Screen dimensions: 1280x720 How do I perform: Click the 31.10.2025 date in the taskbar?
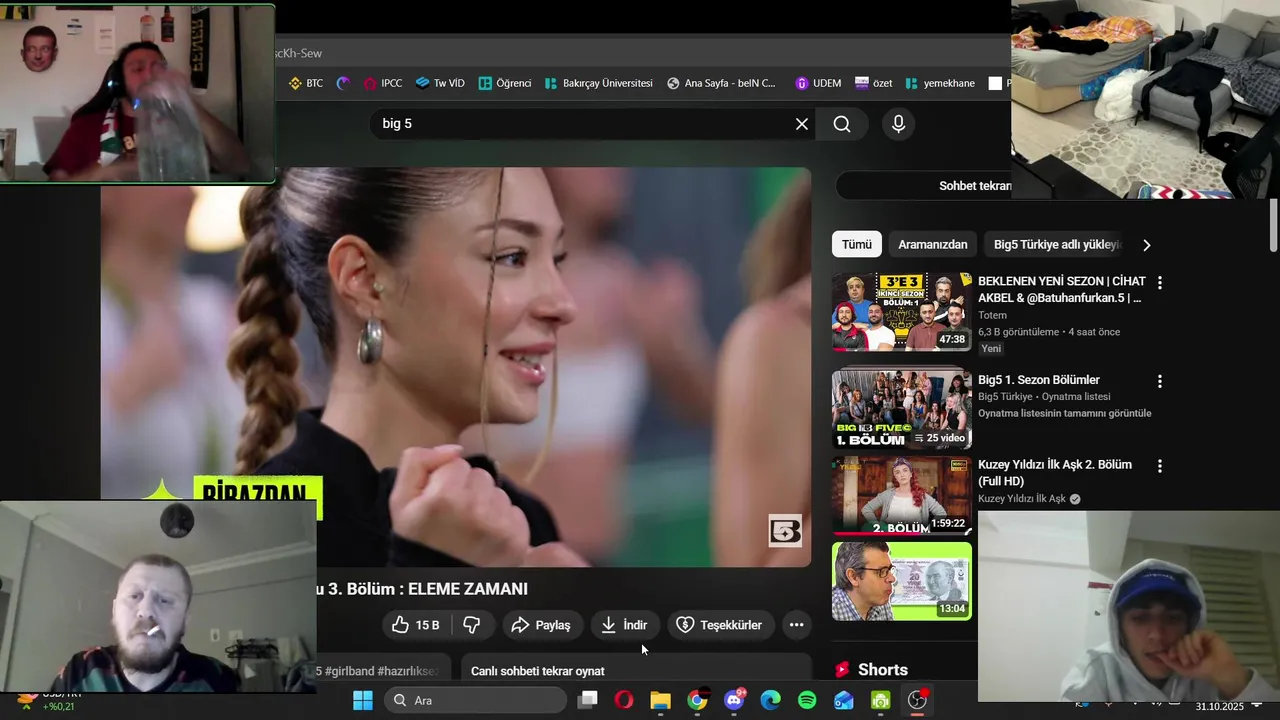pos(1219,707)
